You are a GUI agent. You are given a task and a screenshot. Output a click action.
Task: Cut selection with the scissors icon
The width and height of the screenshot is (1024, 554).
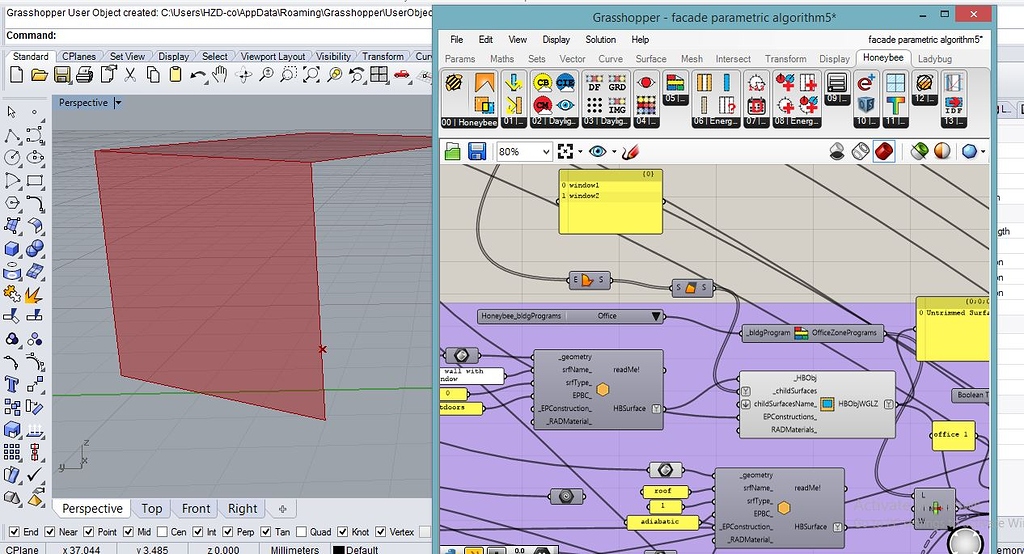click(x=130, y=75)
